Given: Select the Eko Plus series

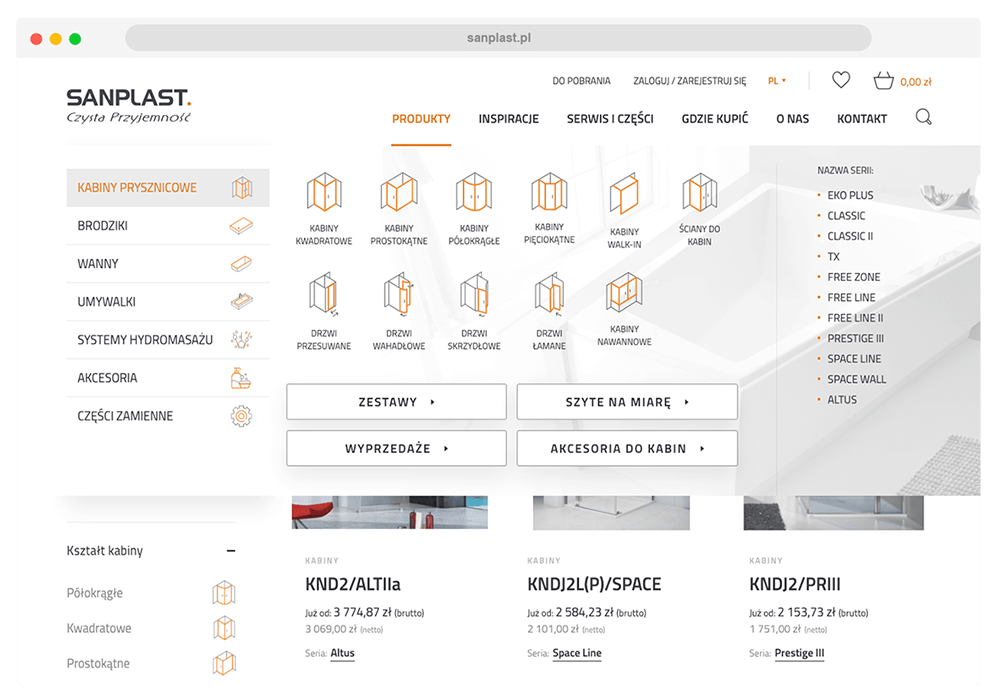Looking at the screenshot, I should click(850, 195).
